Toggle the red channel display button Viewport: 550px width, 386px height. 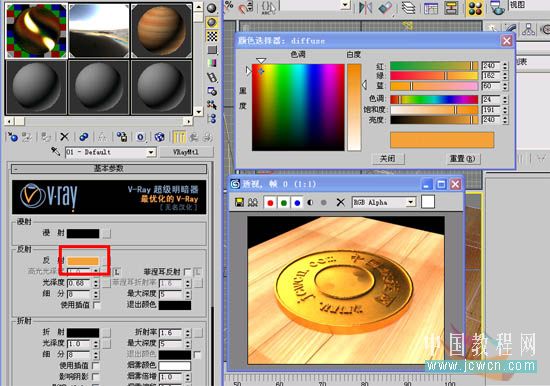[270, 203]
